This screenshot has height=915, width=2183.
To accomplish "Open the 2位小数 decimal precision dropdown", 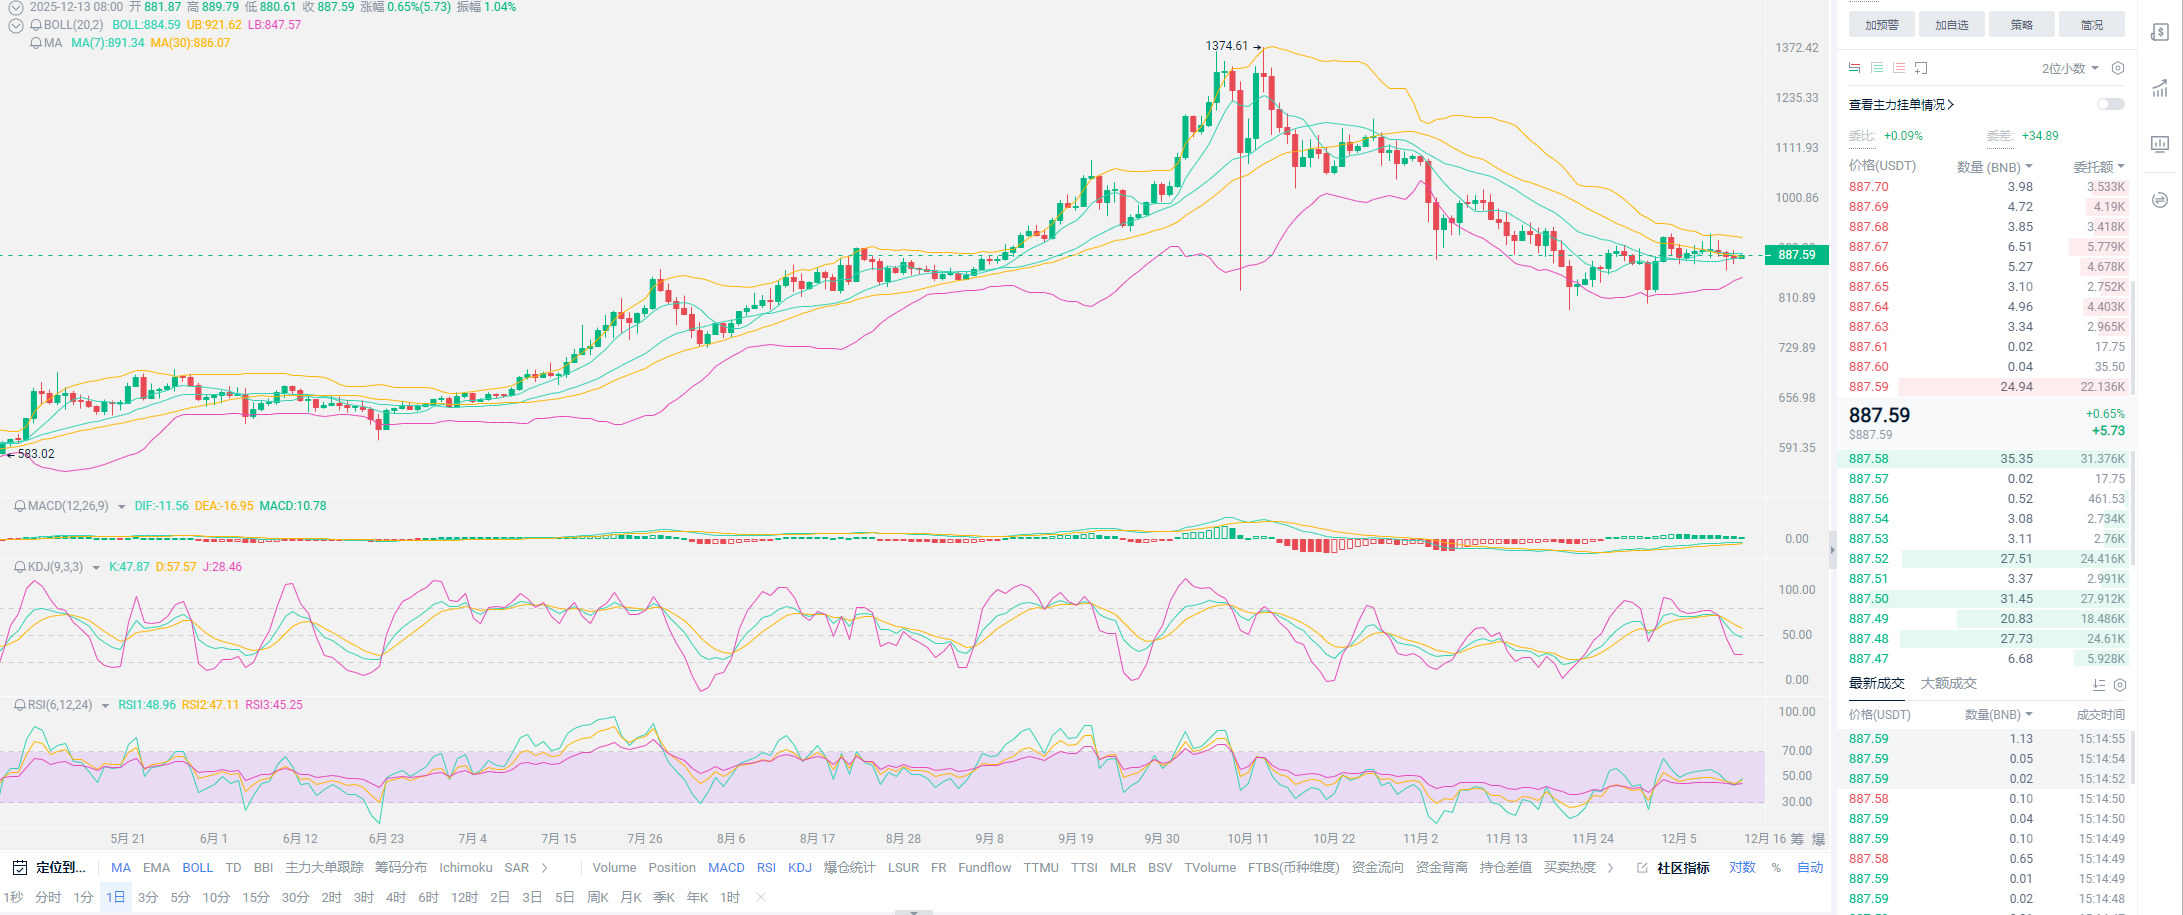I will point(2069,68).
